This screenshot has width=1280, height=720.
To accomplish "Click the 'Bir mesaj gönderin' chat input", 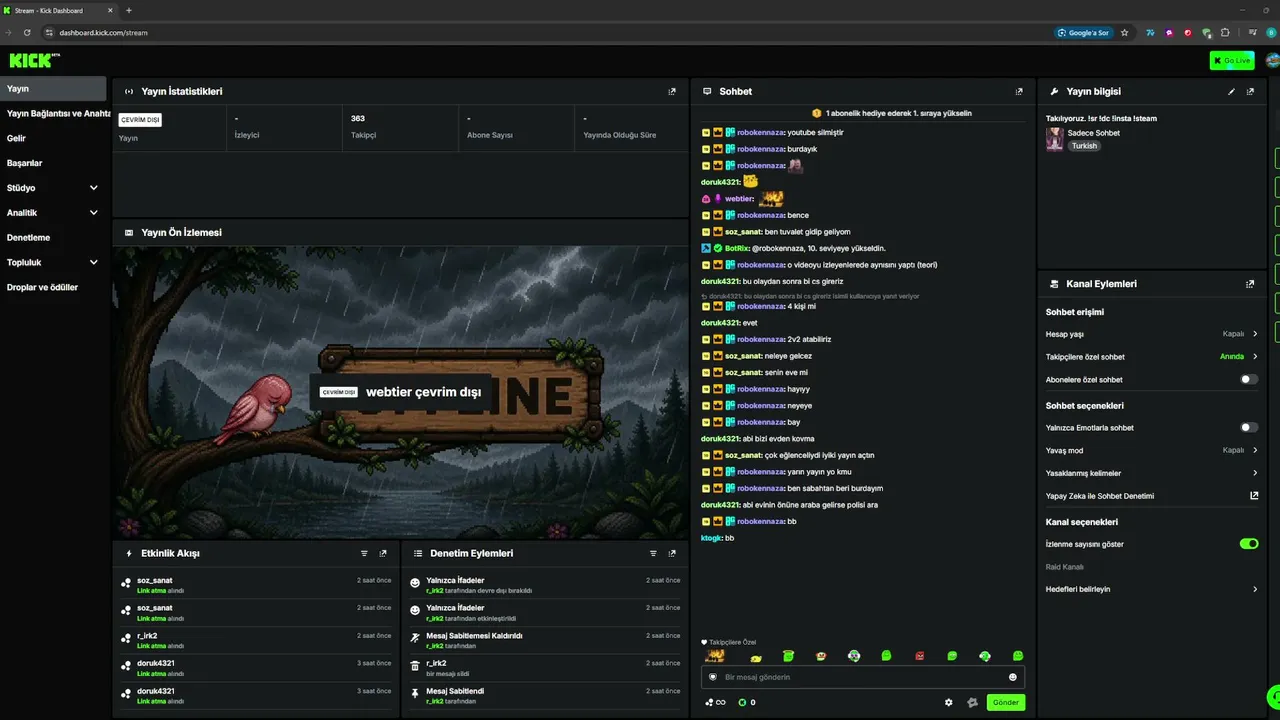I will point(863,677).
